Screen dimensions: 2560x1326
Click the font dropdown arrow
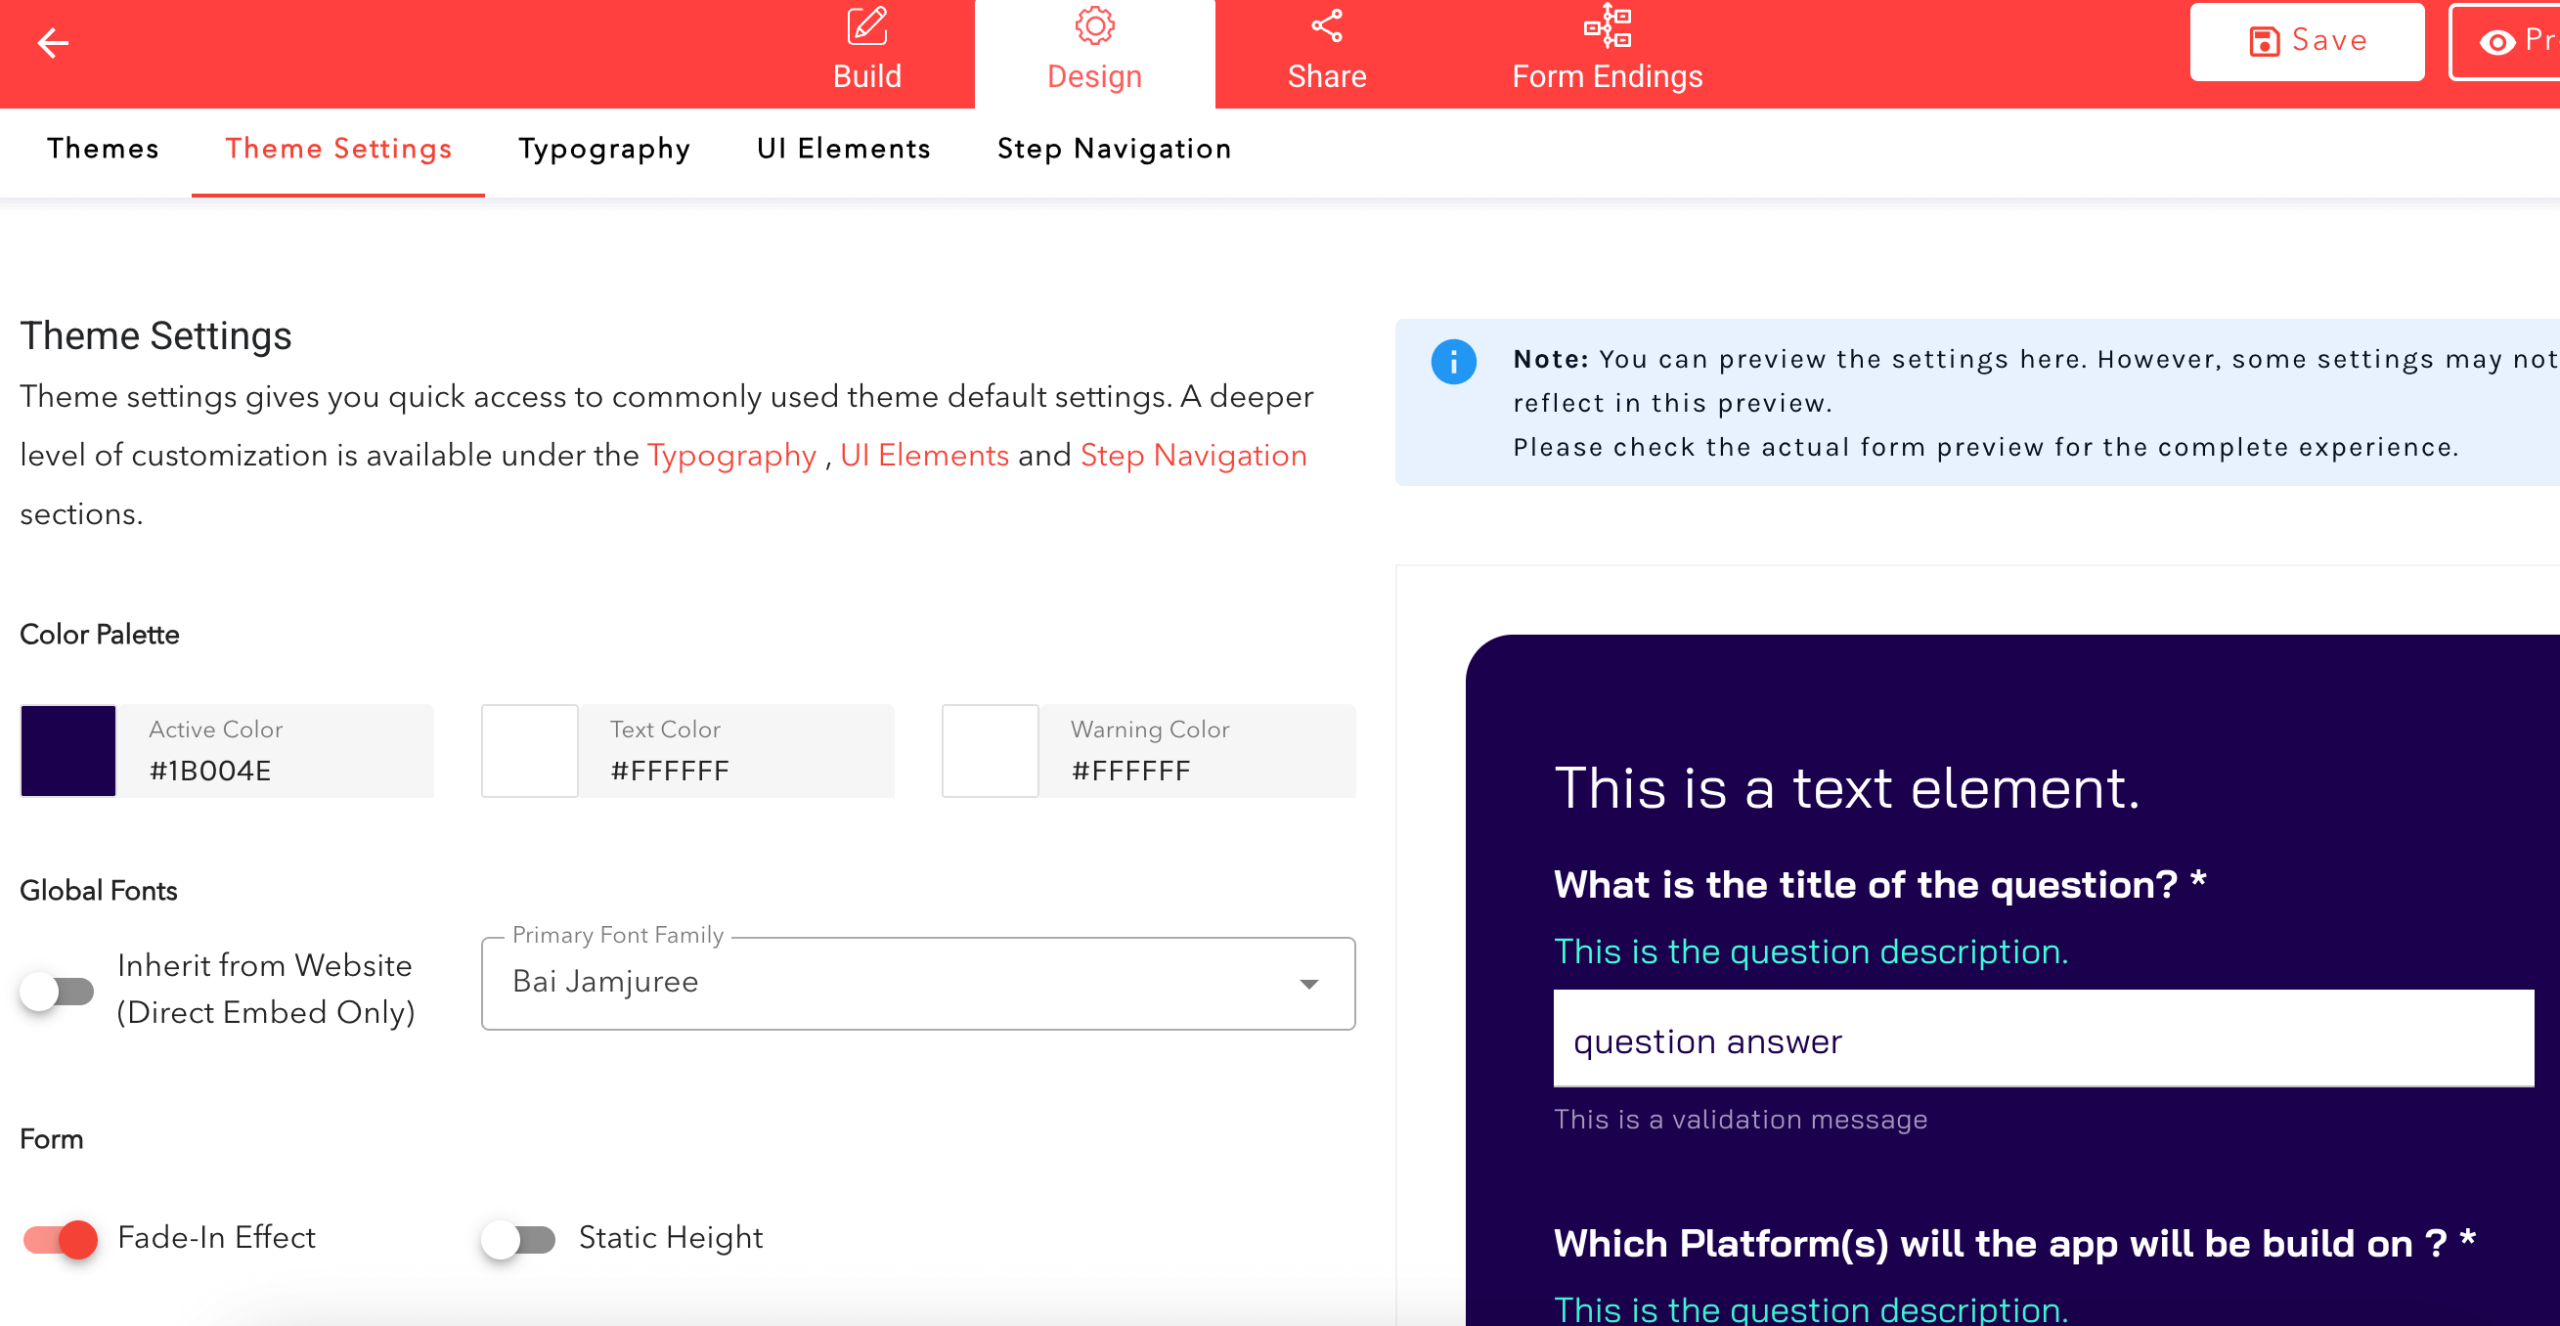coord(1308,984)
